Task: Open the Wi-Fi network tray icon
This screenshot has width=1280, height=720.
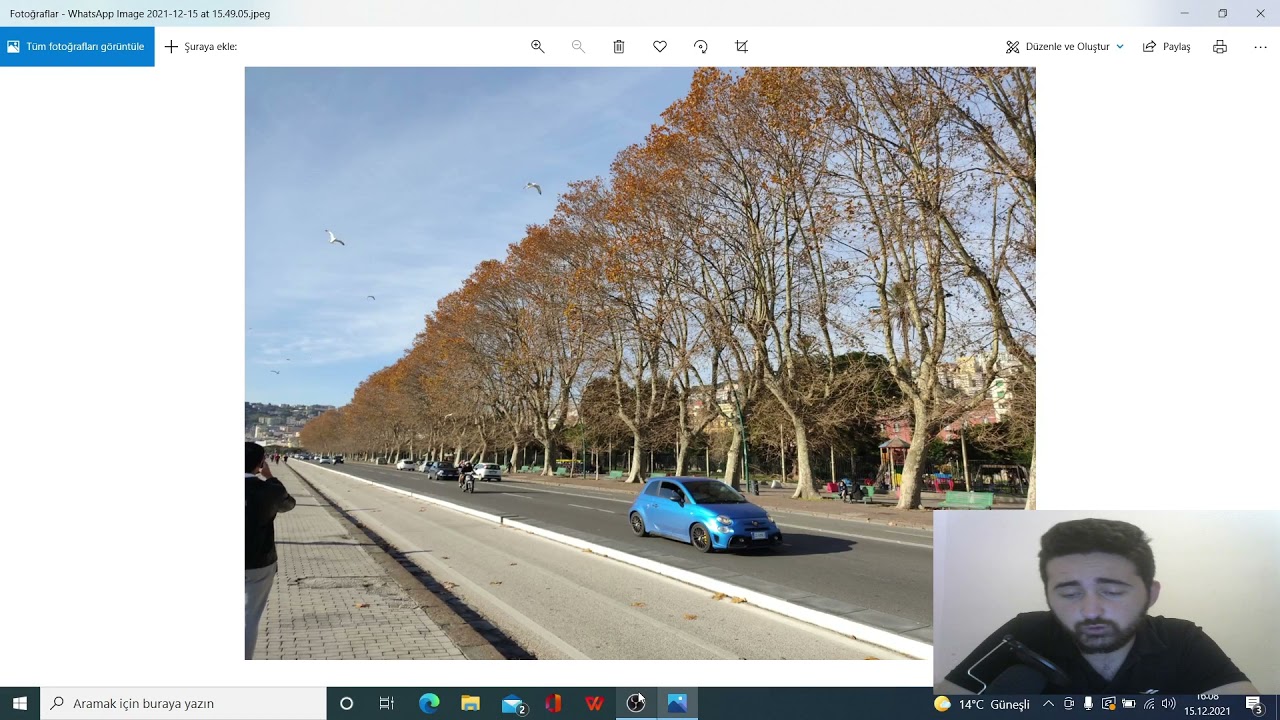Action: pos(1149,704)
